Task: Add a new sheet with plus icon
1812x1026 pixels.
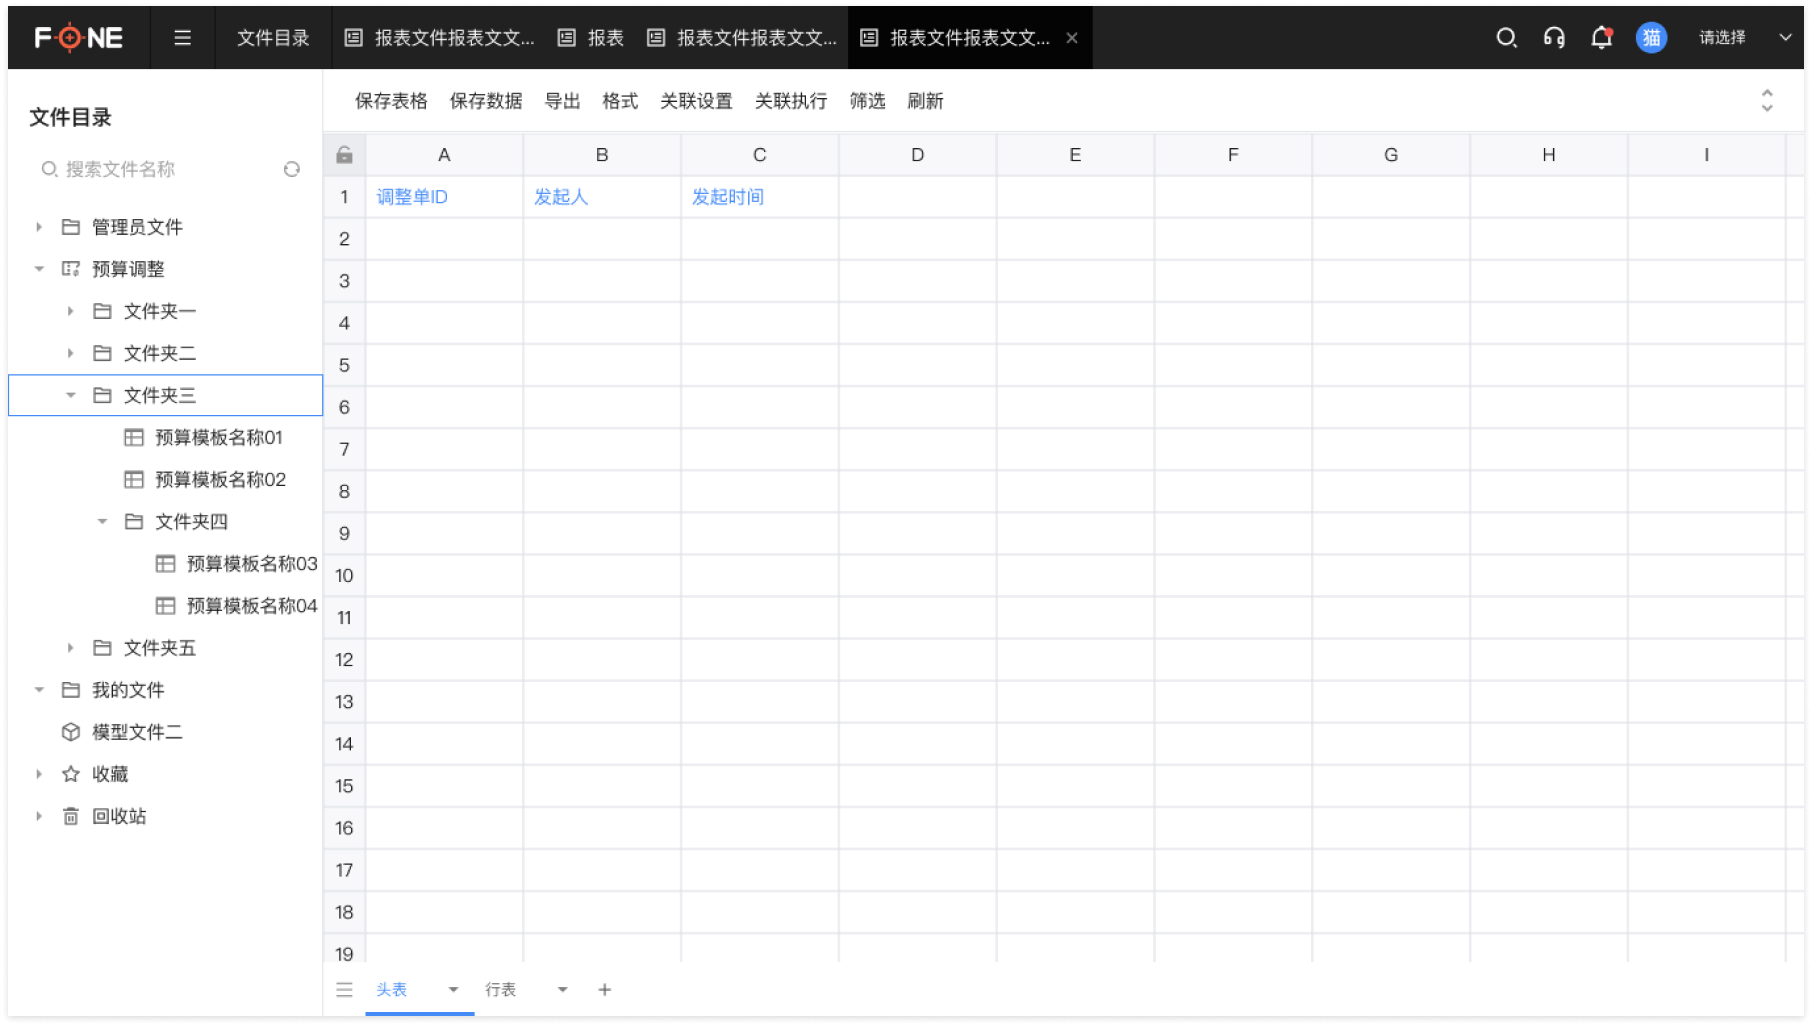Action: pos(604,989)
